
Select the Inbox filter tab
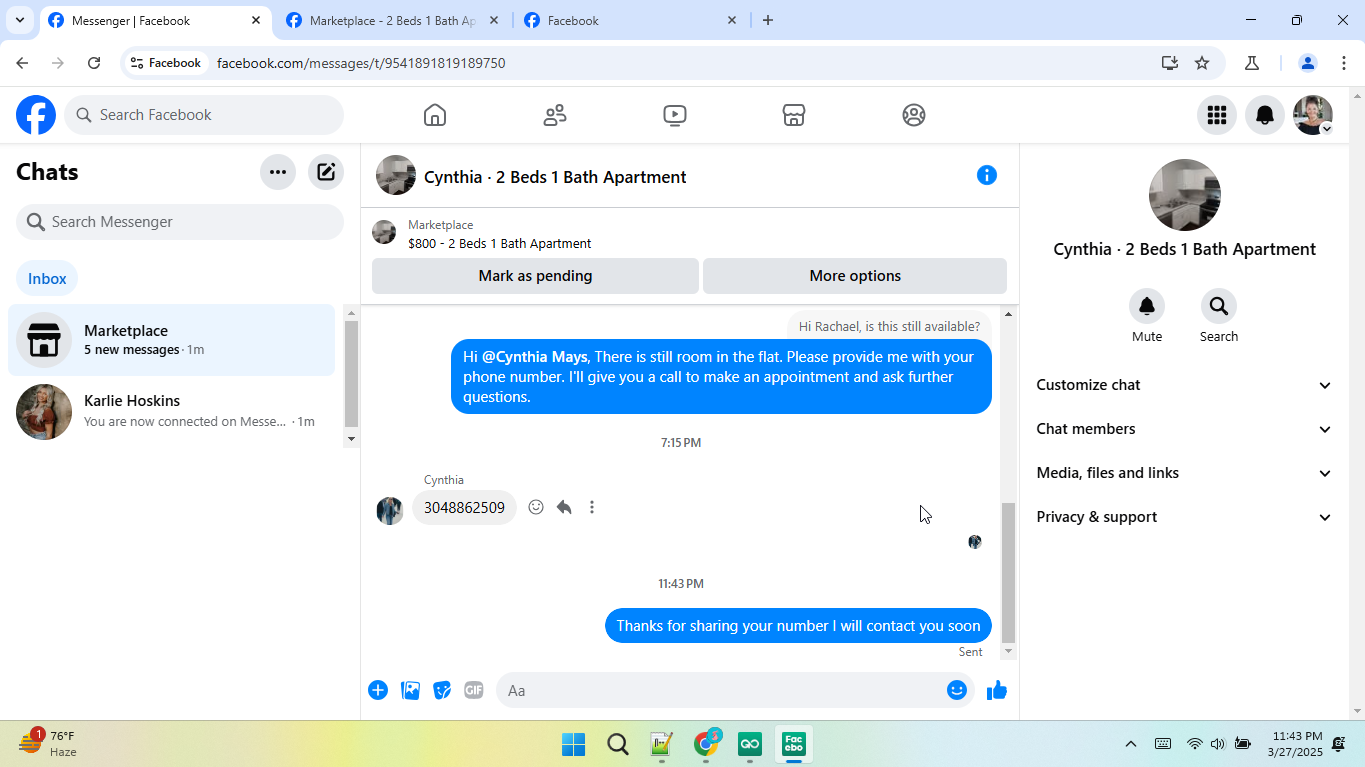click(47, 279)
